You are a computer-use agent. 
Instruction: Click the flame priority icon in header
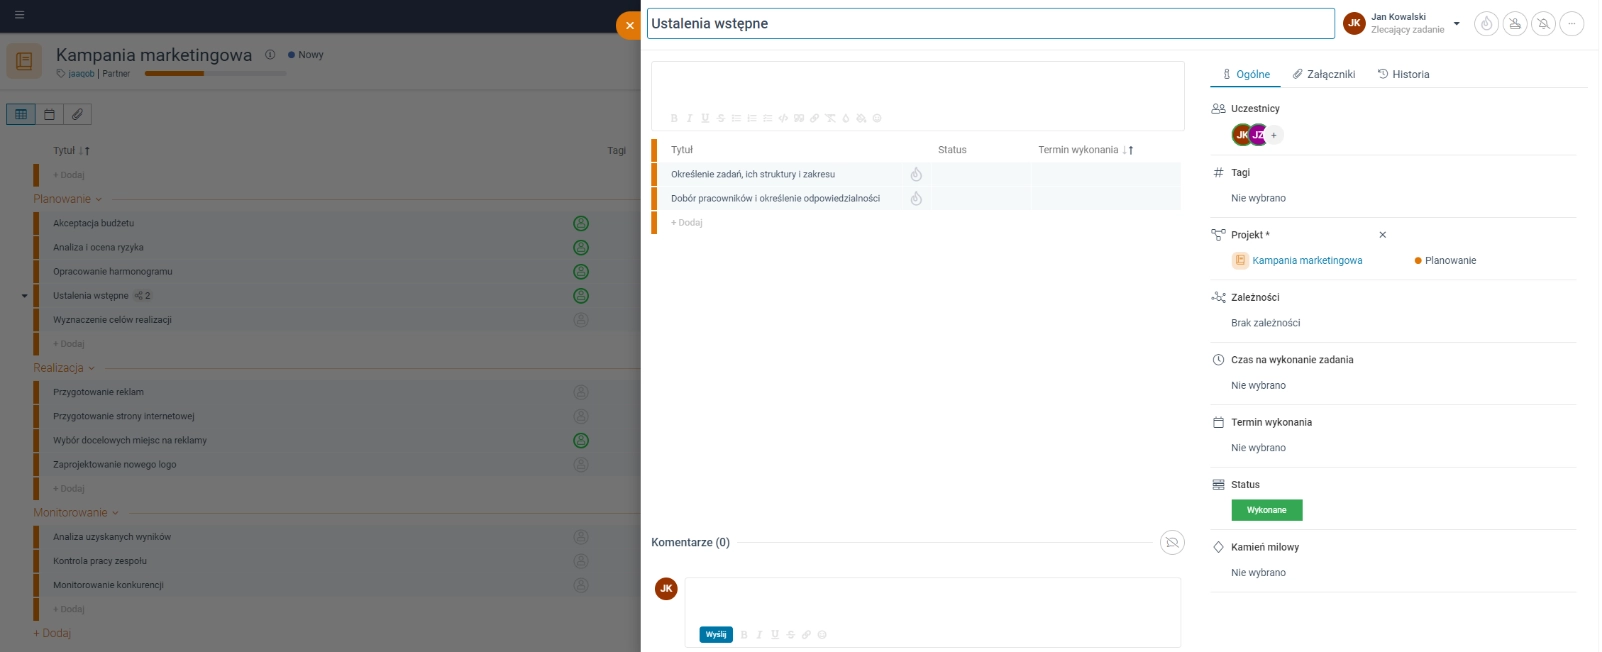coord(1487,23)
